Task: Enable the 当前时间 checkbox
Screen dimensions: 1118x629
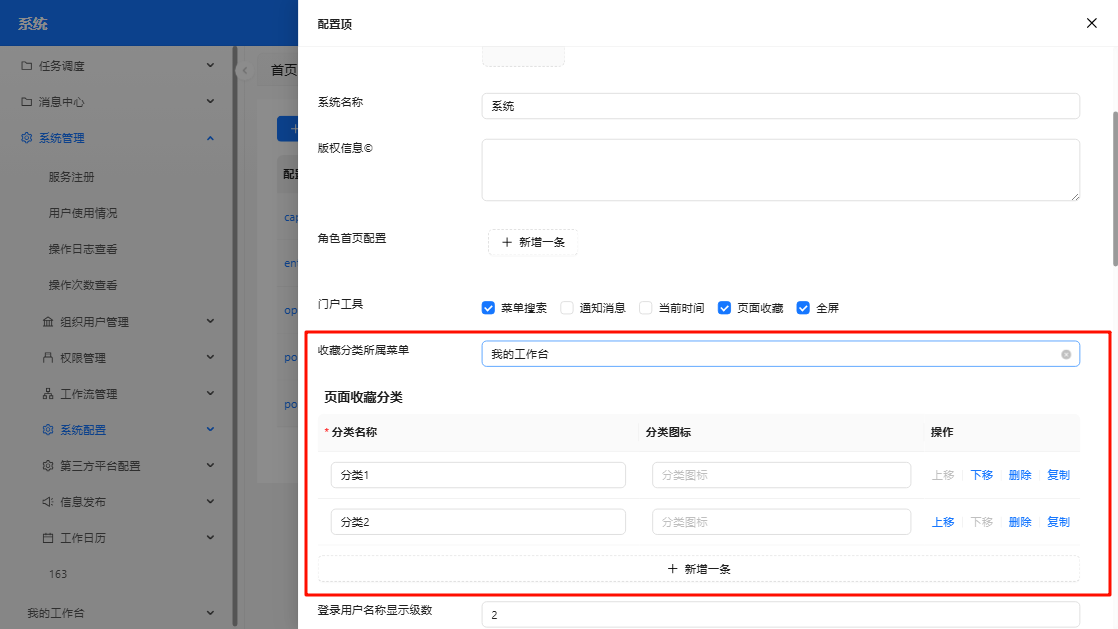Action: (645, 308)
